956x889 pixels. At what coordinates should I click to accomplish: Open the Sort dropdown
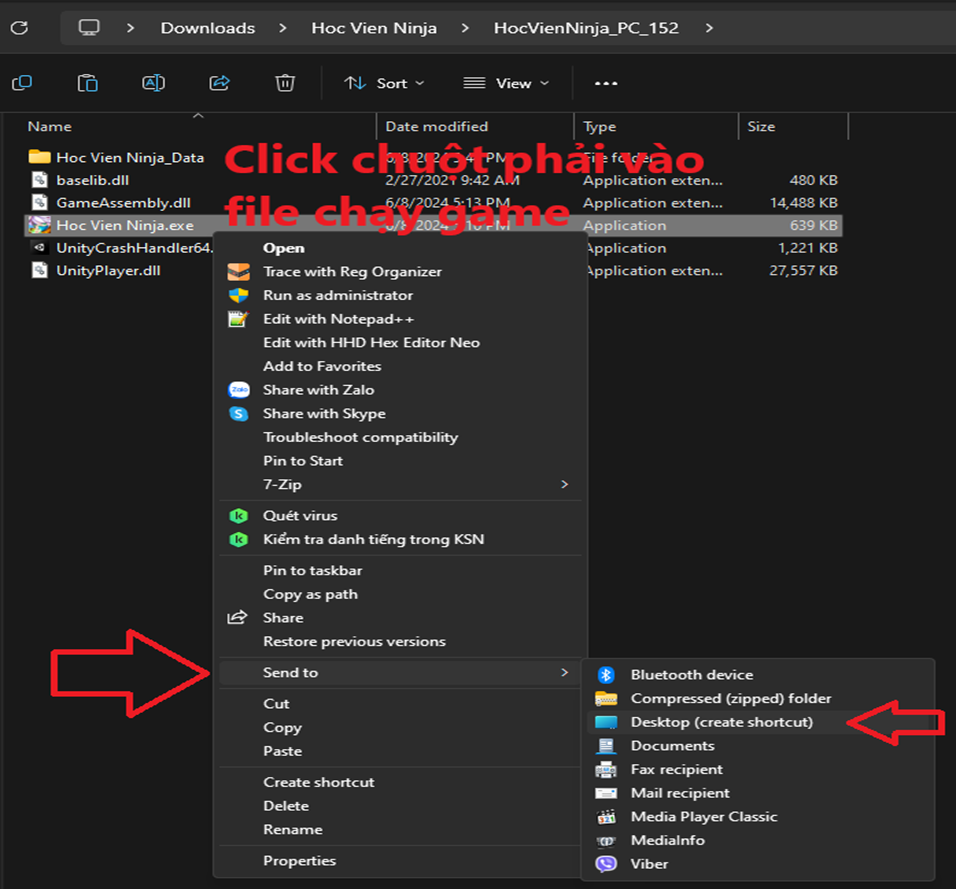(385, 83)
